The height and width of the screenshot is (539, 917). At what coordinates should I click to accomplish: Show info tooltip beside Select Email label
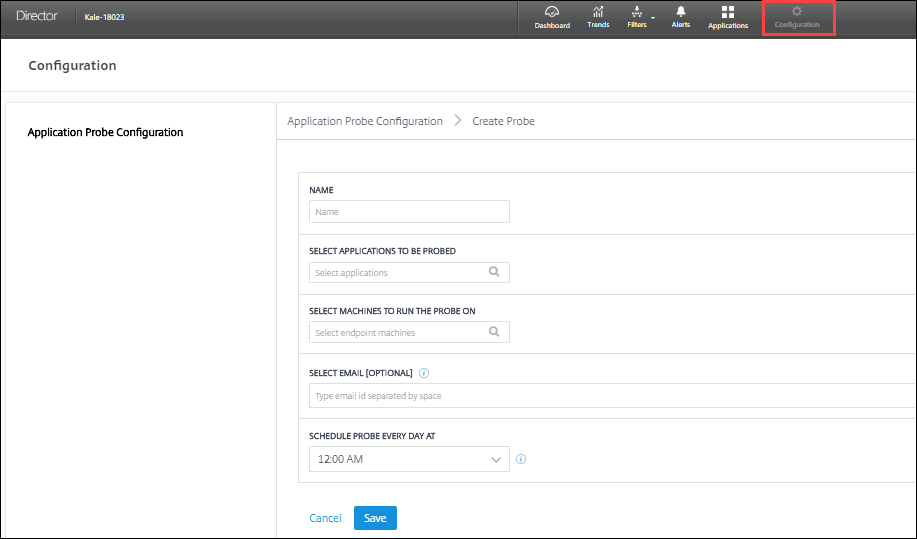pyautogui.click(x=424, y=373)
